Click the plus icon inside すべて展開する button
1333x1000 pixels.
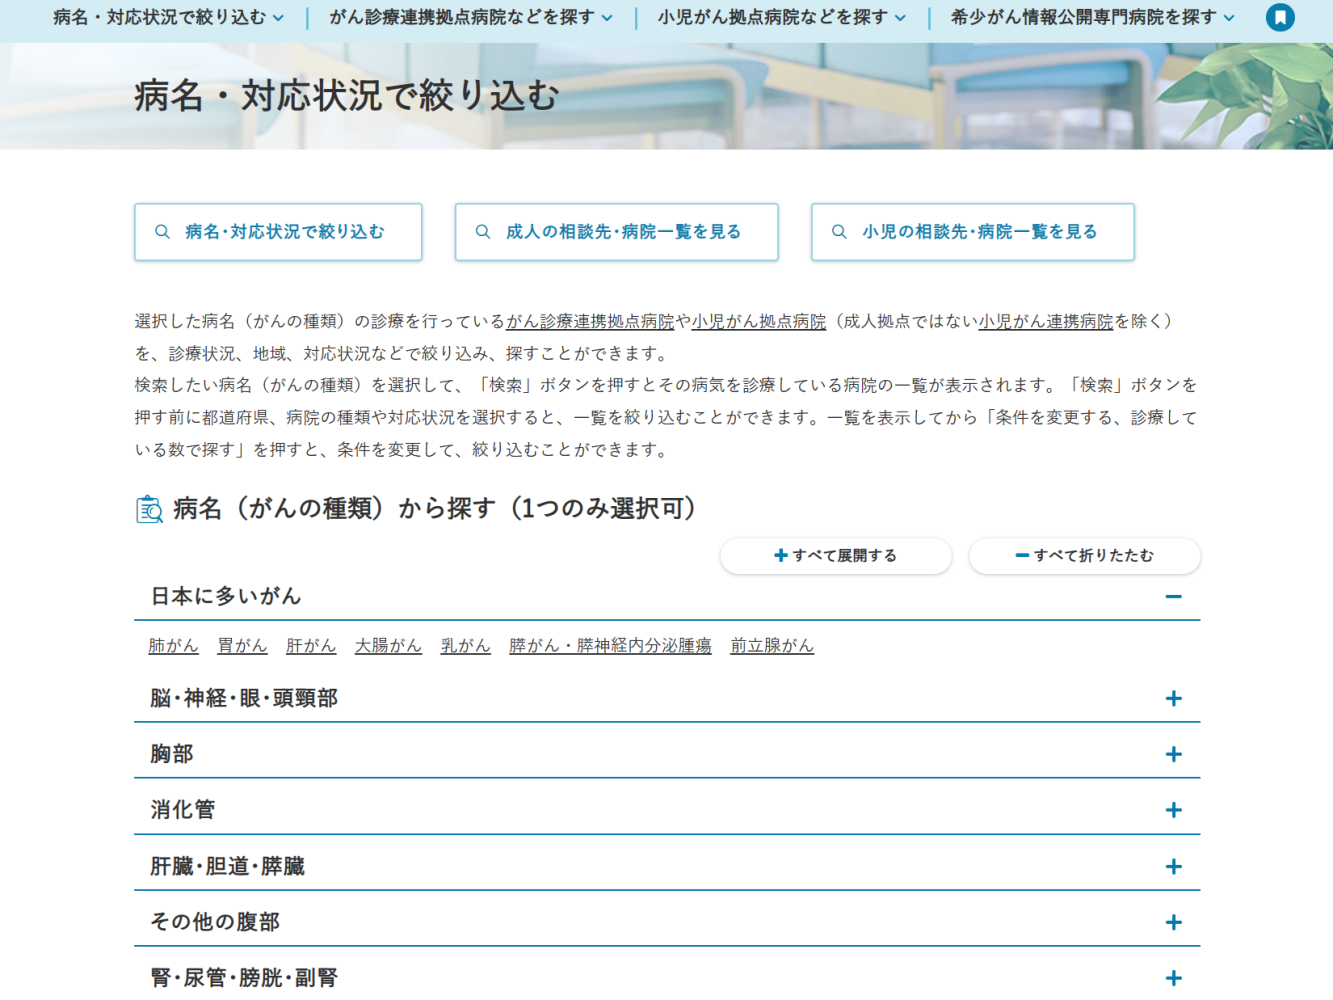780,556
